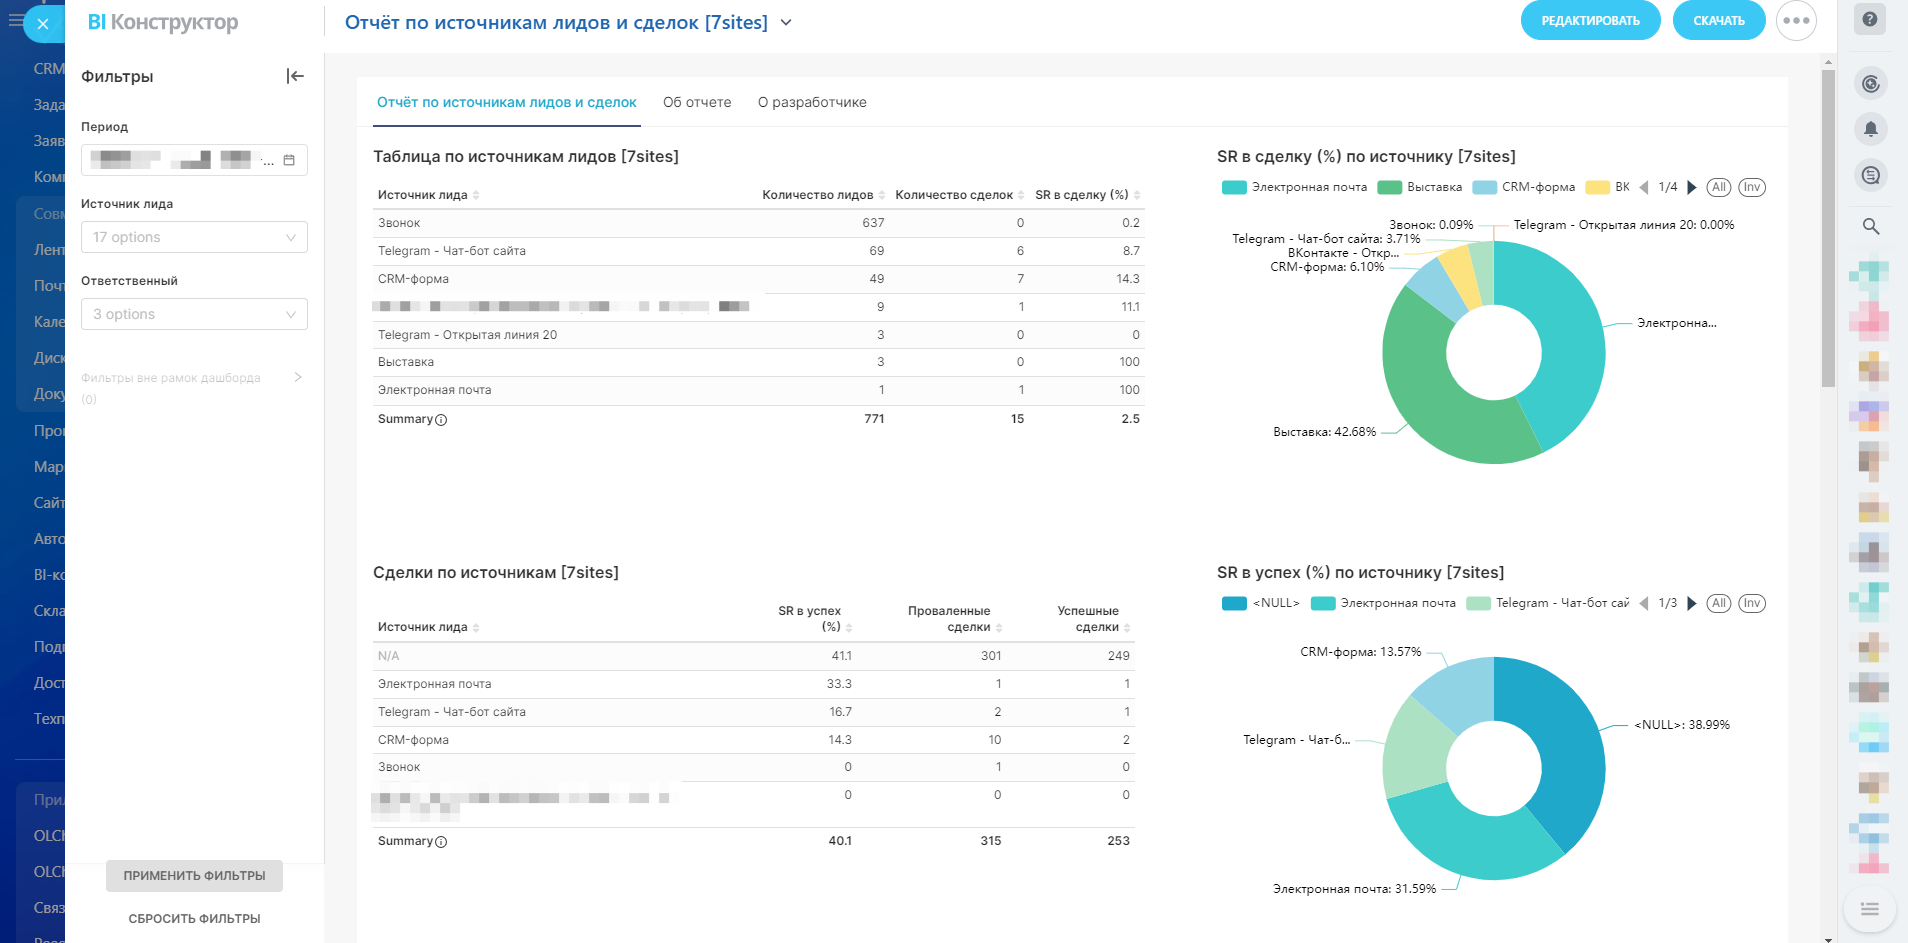The width and height of the screenshot is (1908, 943).
Task: Switch to the Об отчете tab
Action: click(x=697, y=102)
